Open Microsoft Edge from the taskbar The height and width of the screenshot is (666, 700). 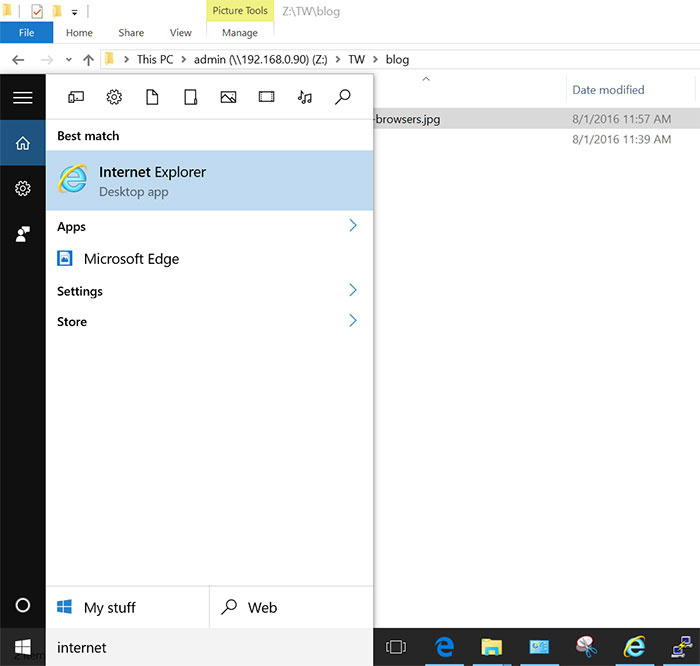coord(445,647)
